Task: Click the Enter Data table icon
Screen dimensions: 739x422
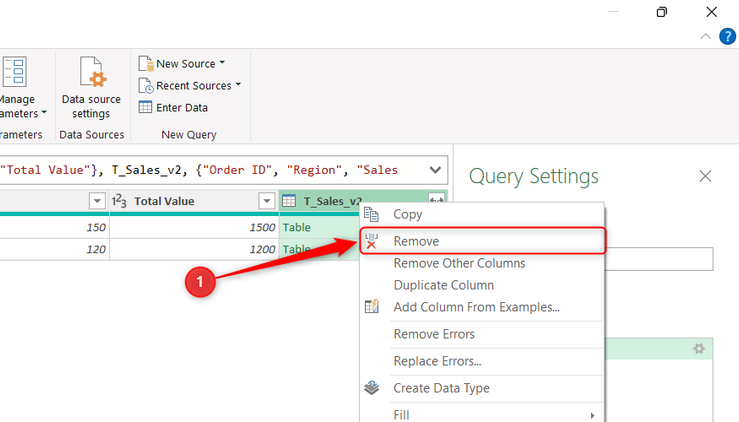Action: (145, 108)
